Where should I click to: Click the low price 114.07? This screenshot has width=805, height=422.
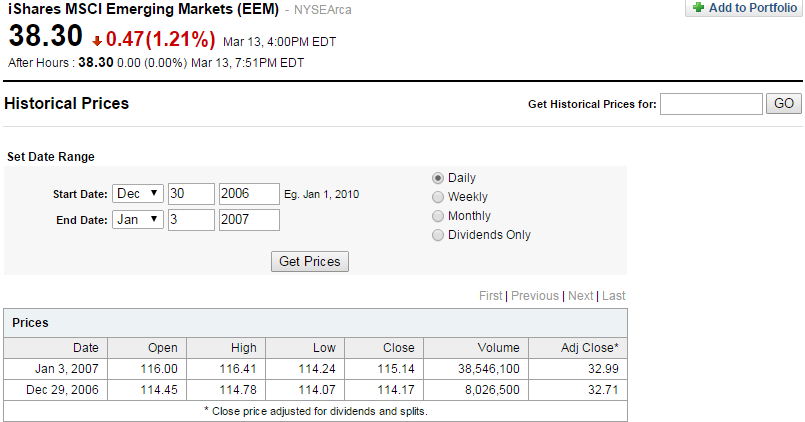tap(317, 390)
